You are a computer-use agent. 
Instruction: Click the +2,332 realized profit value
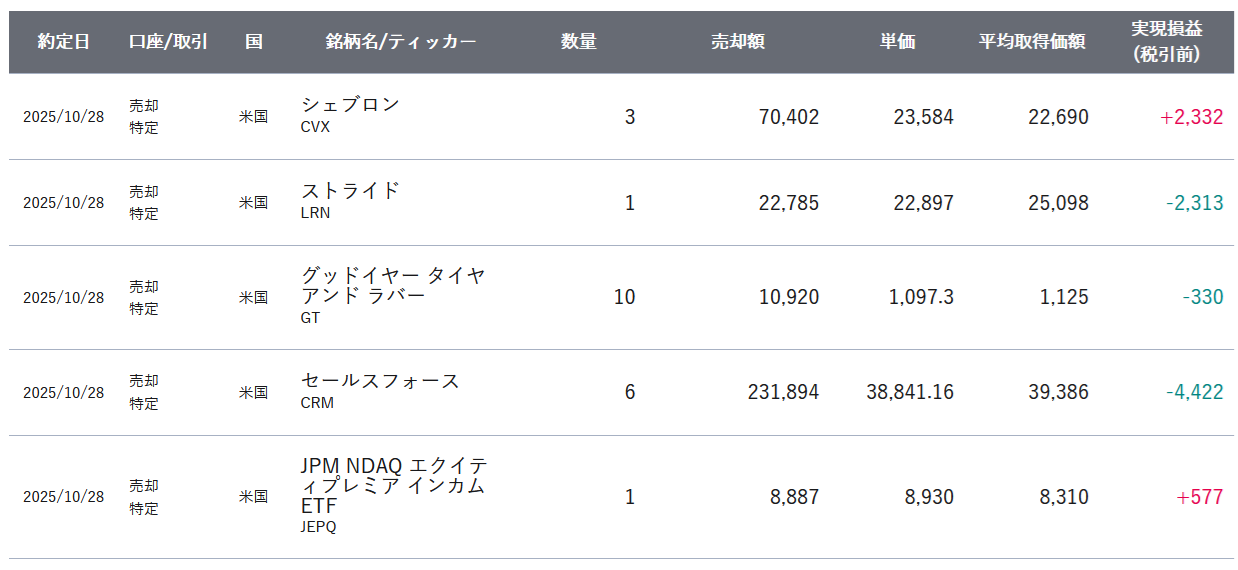click(1191, 117)
